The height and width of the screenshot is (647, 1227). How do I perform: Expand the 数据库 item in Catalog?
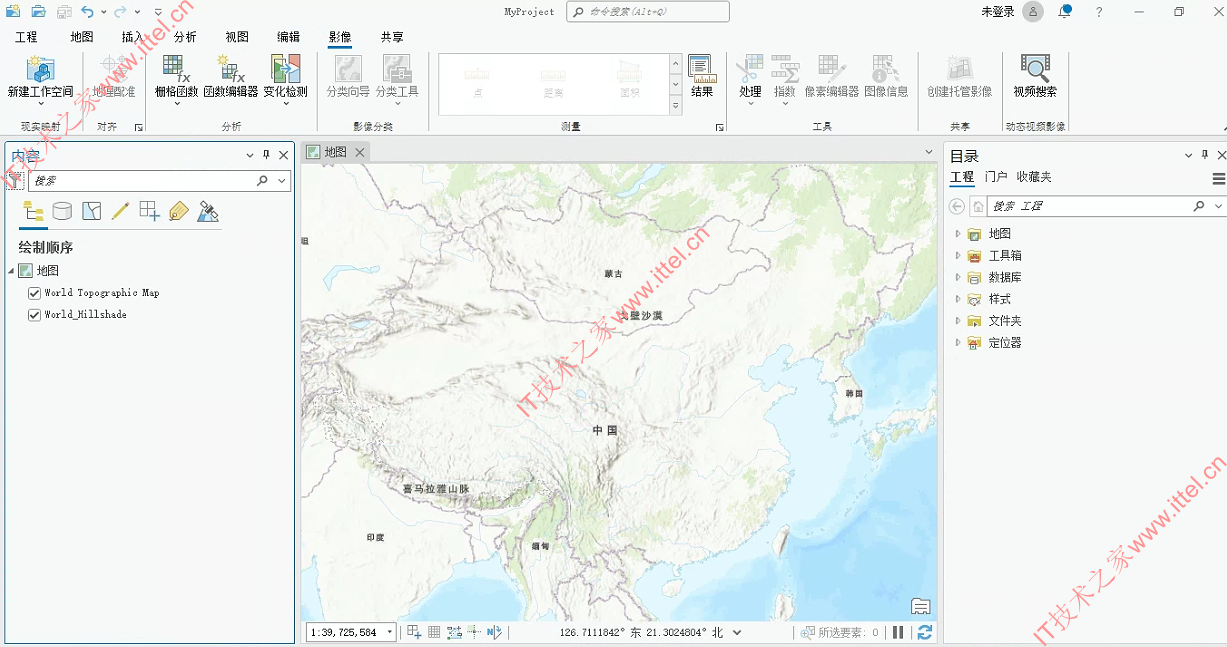(957, 277)
